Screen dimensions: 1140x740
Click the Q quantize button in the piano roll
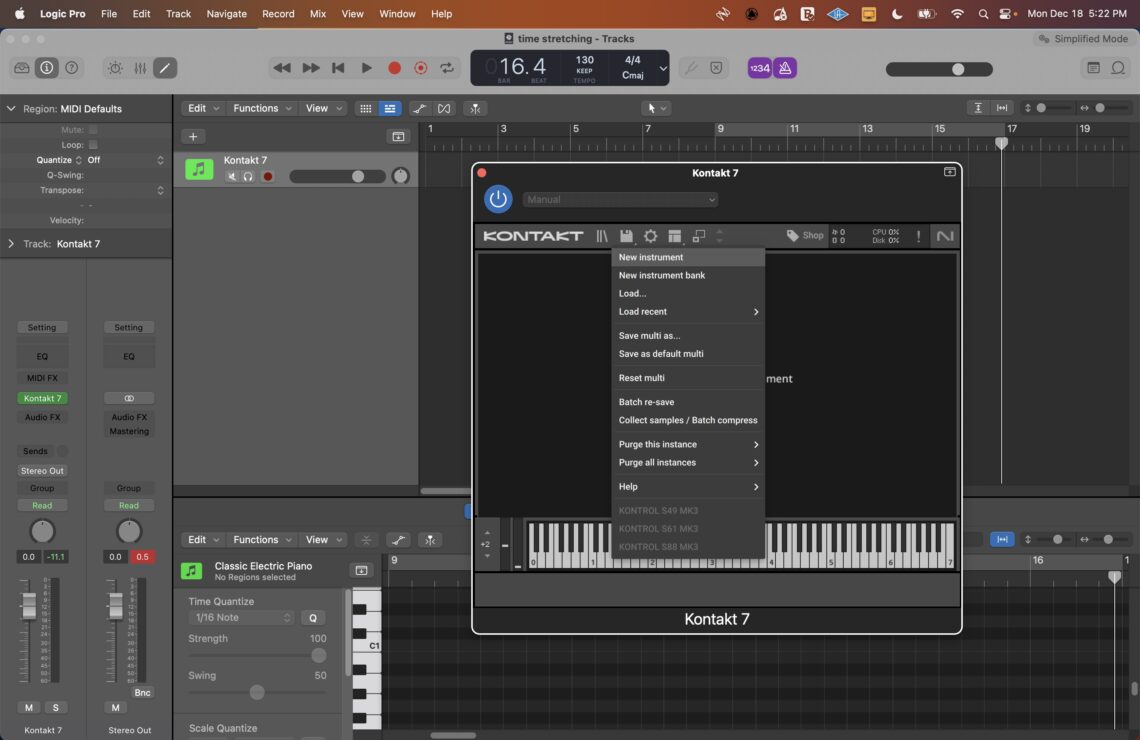point(313,617)
